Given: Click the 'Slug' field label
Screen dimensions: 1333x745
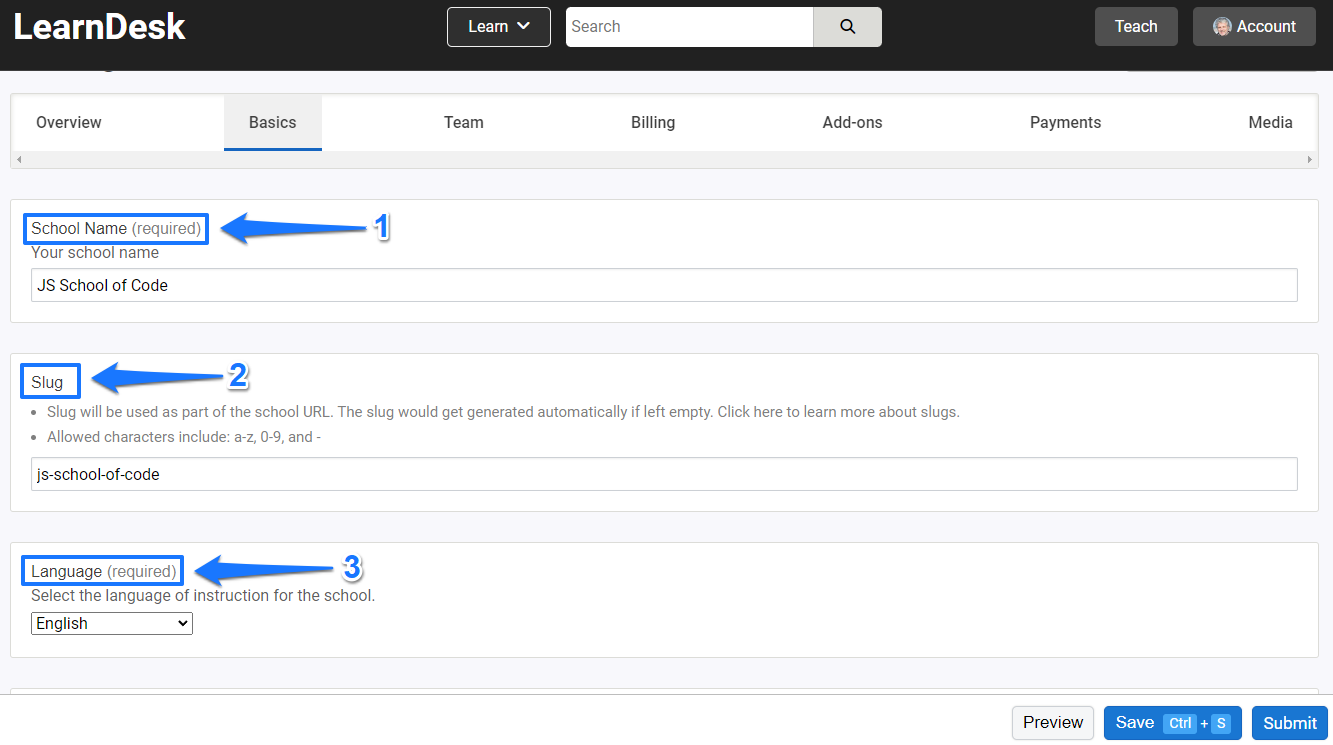Looking at the screenshot, I should point(47,382).
